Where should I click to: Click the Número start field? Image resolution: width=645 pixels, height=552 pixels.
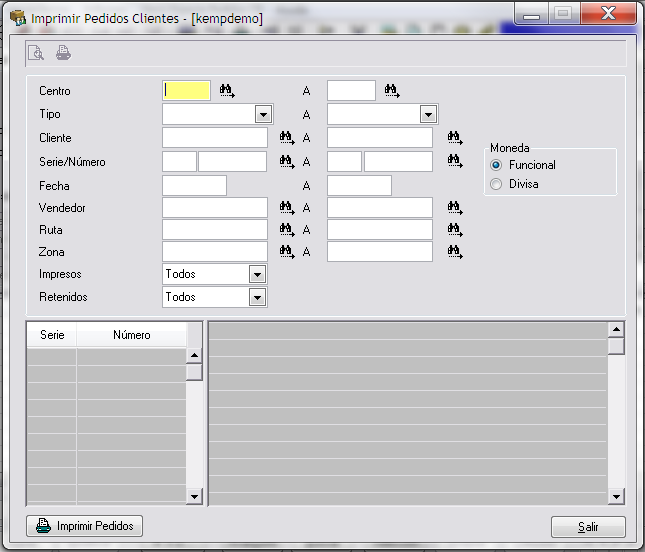(232, 161)
